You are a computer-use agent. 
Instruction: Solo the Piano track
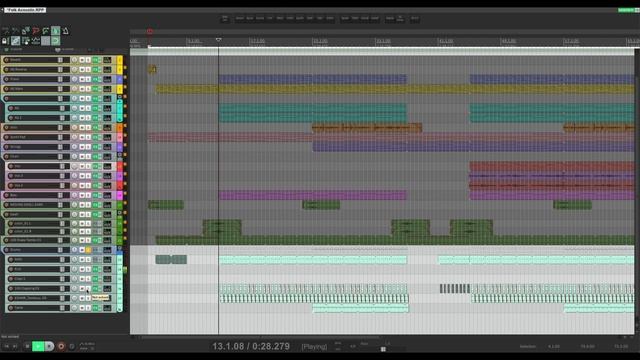88,79
